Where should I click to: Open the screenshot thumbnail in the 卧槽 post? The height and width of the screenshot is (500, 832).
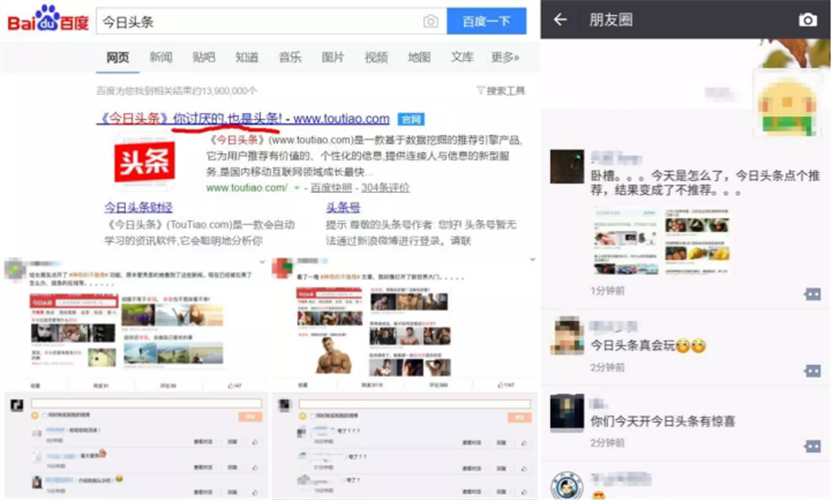(x=659, y=241)
